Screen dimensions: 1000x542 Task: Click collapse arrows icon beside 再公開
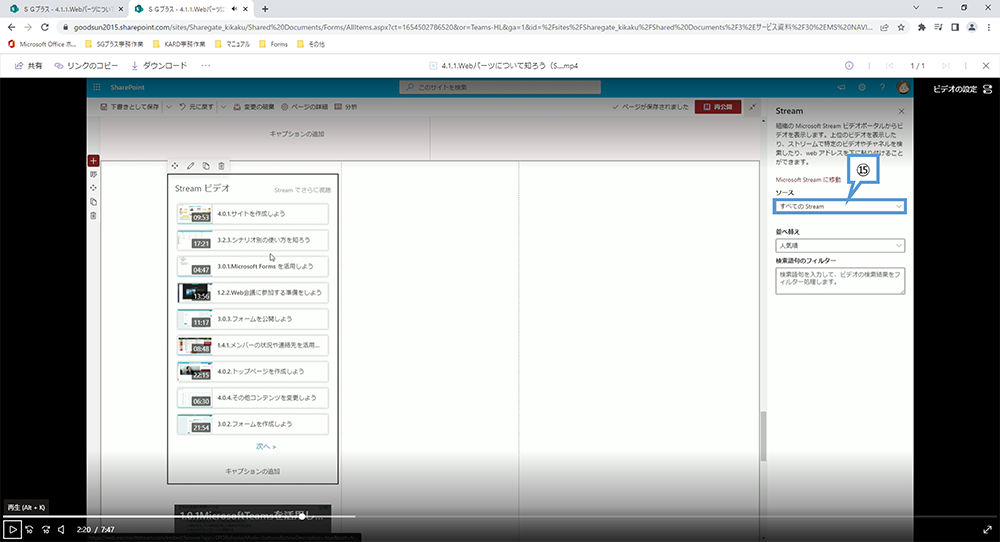753,107
